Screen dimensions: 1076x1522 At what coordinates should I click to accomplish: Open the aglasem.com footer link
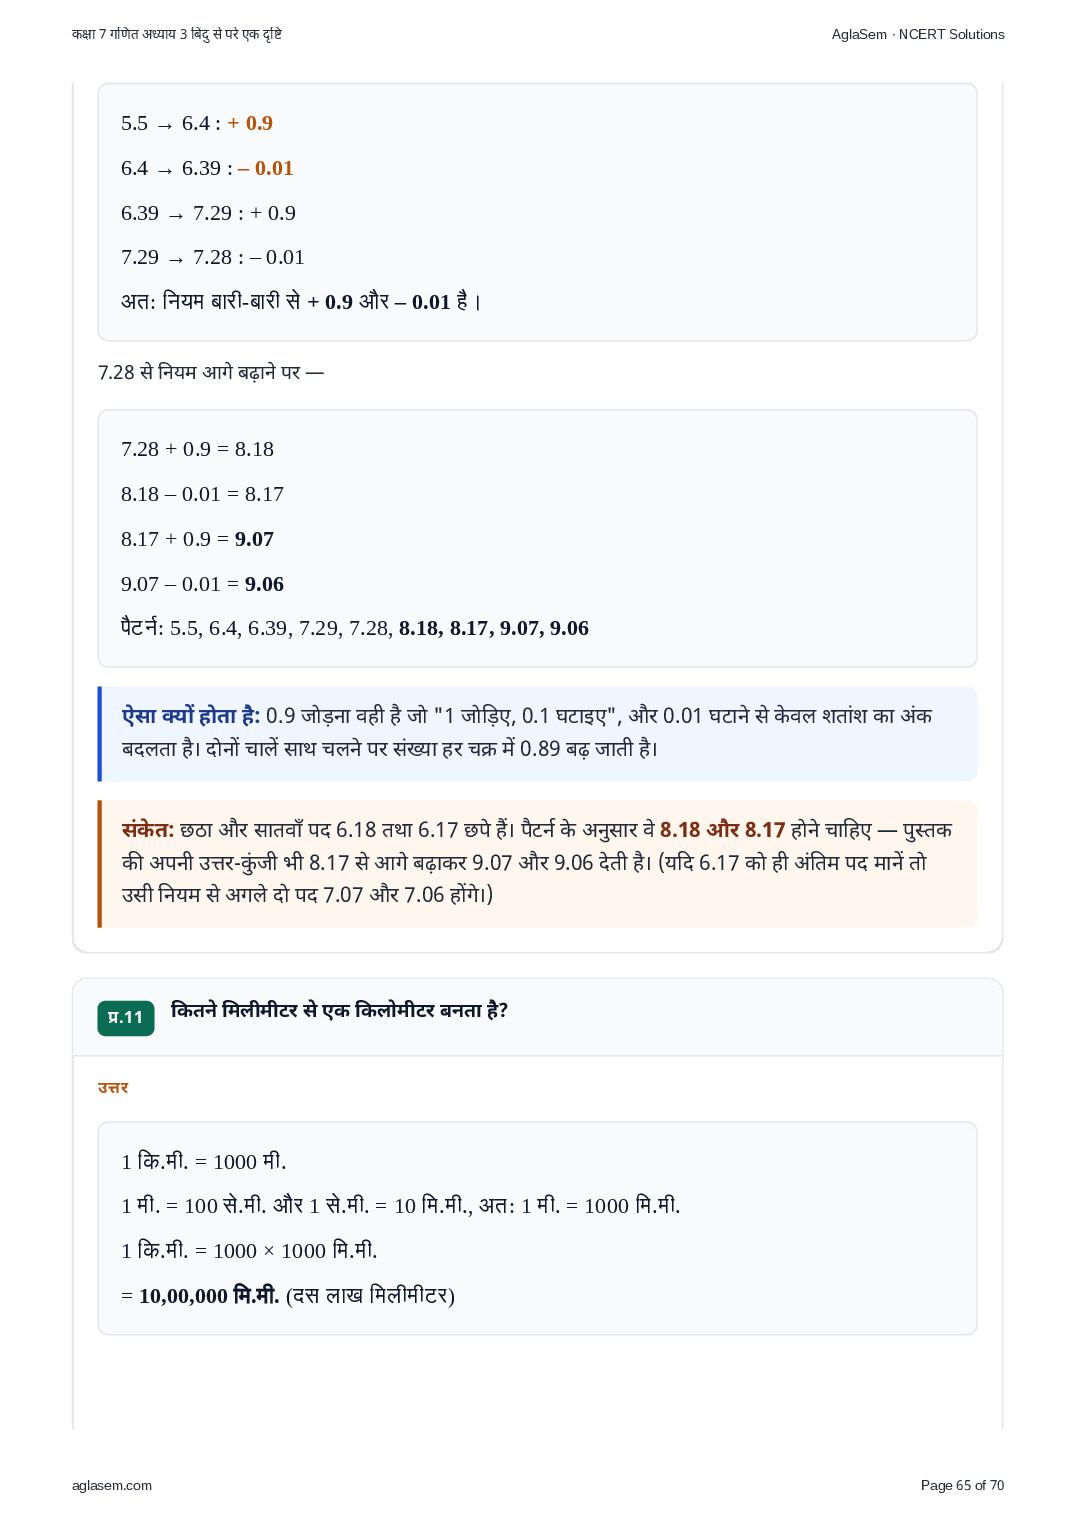click(112, 1485)
